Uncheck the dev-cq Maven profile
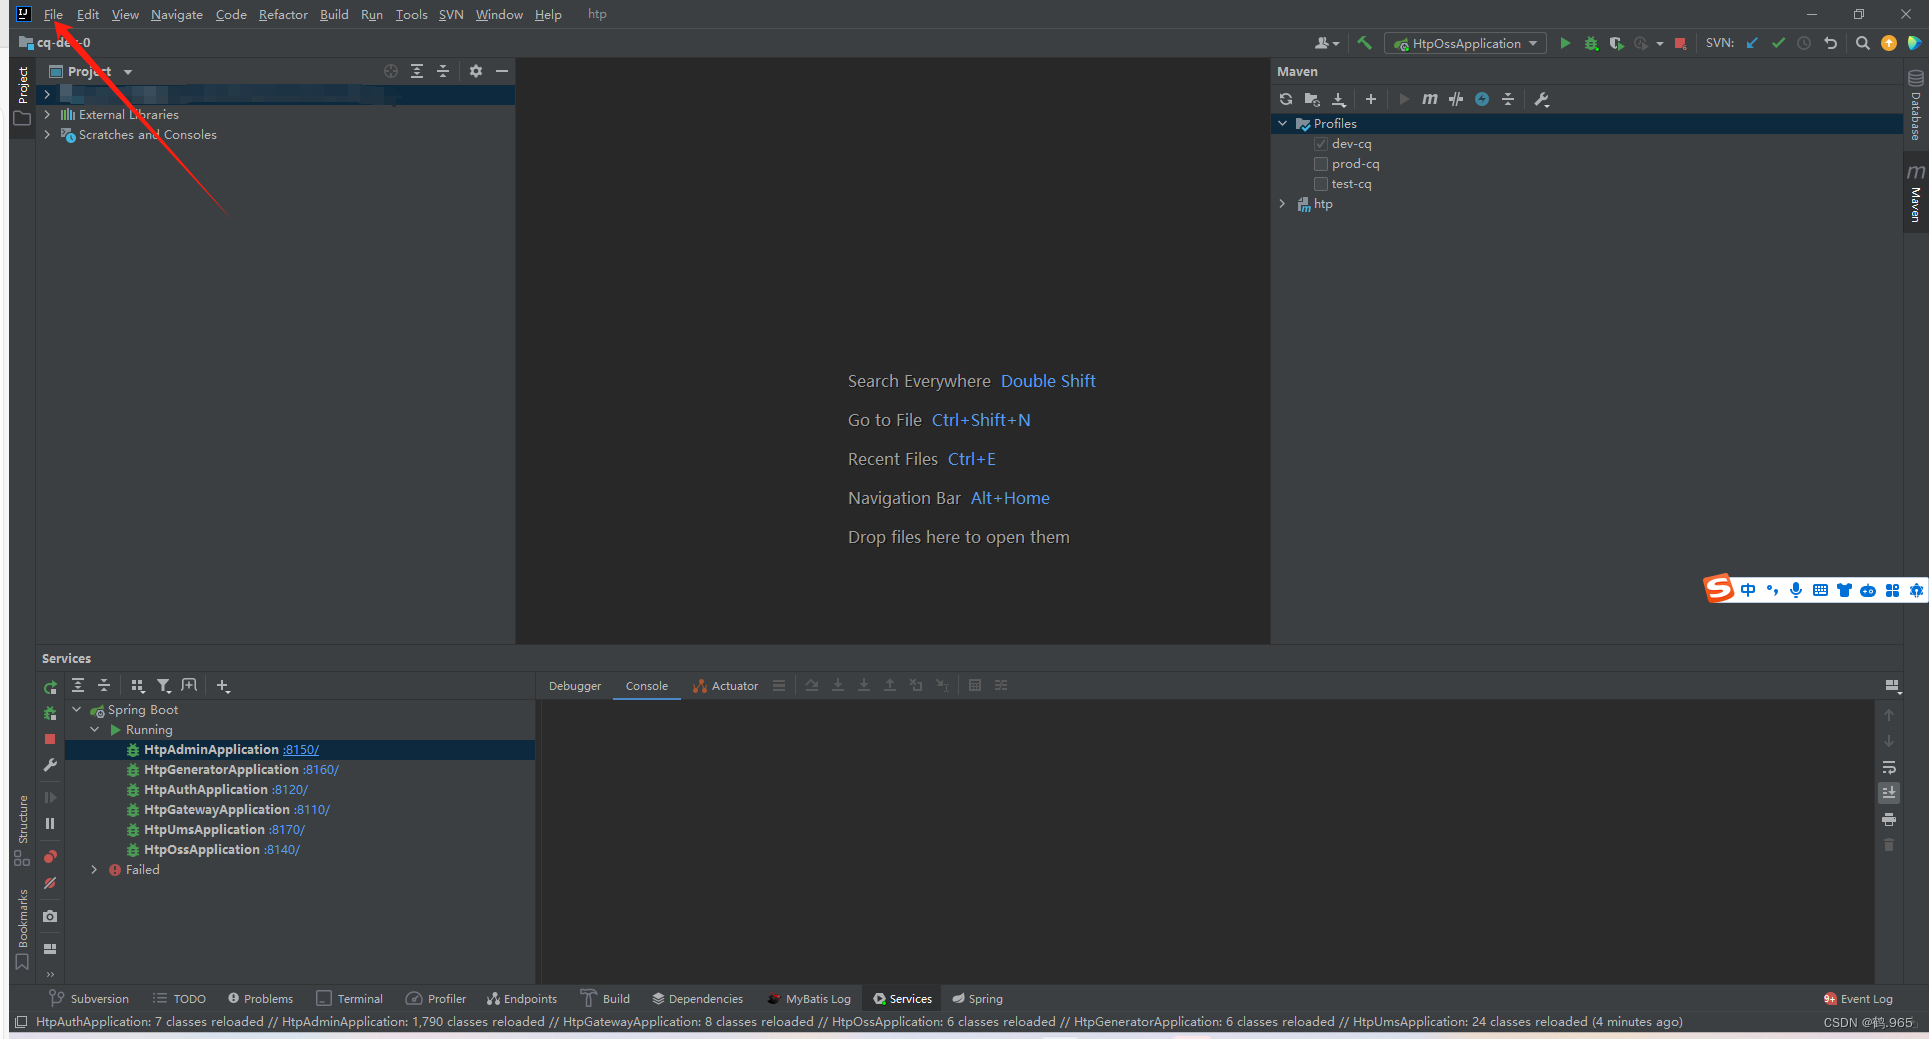The width and height of the screenshot is (1929, 1039). point(1320,143)
